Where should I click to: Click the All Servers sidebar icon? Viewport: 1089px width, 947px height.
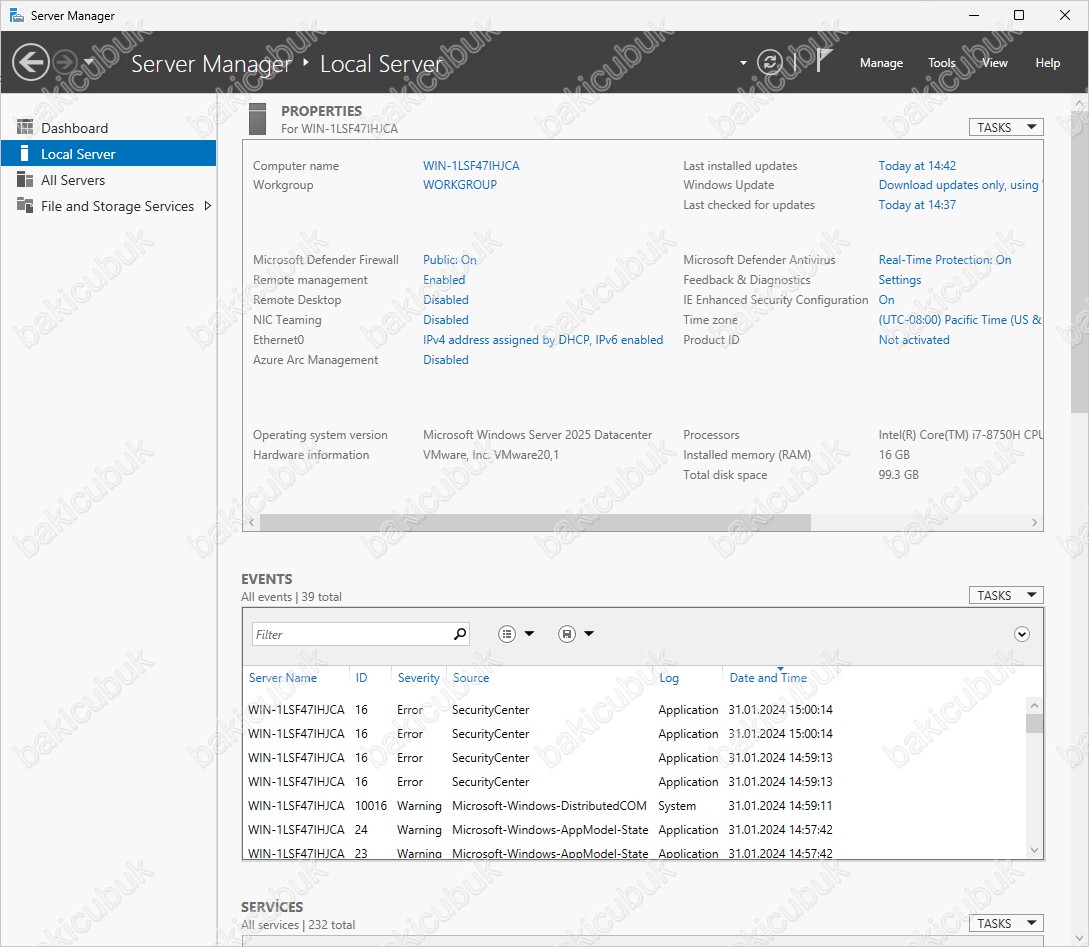coord(25,179)
